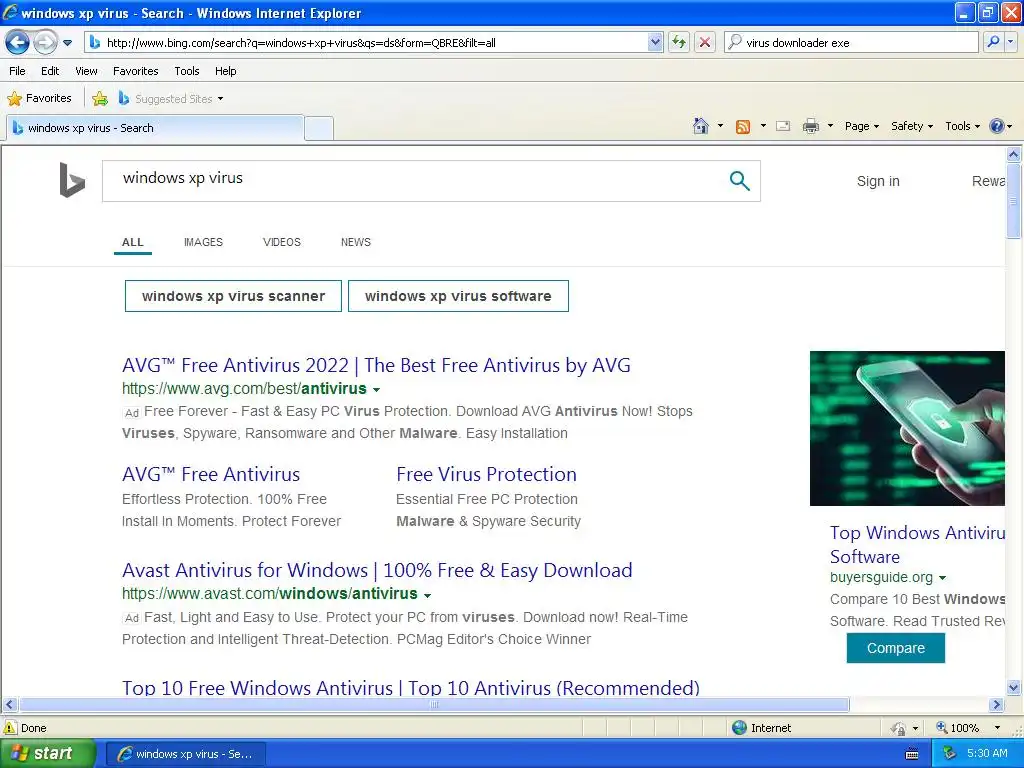Open the Safety command bar menu

tap(912, 126)
